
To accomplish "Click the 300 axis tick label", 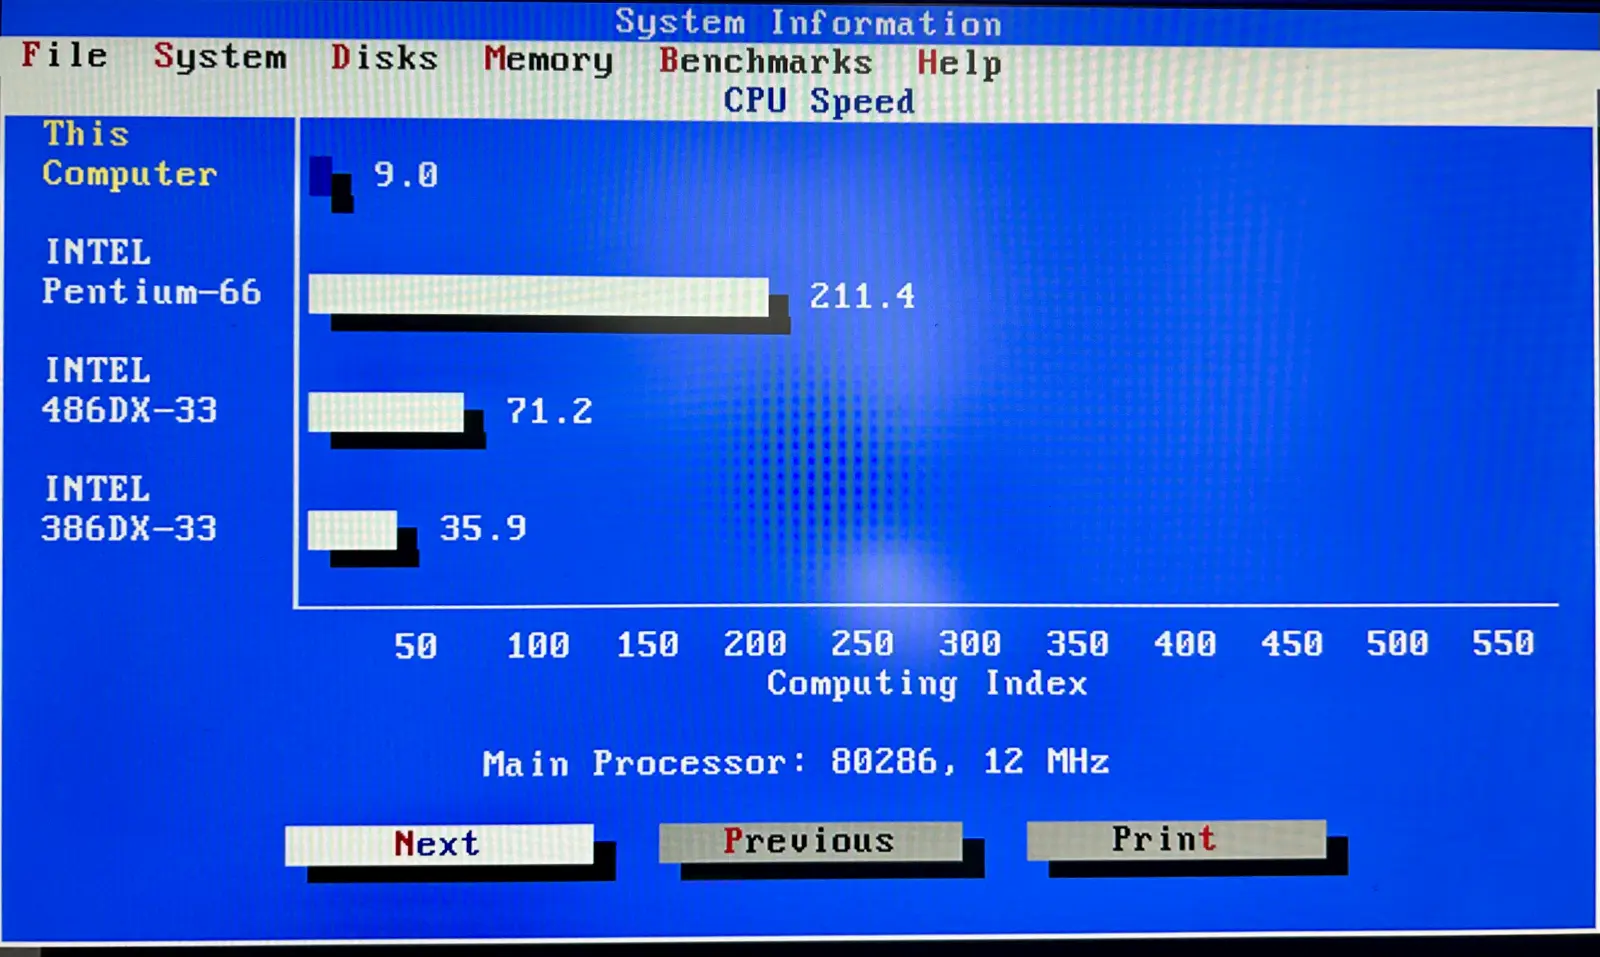I will point(970,644).
